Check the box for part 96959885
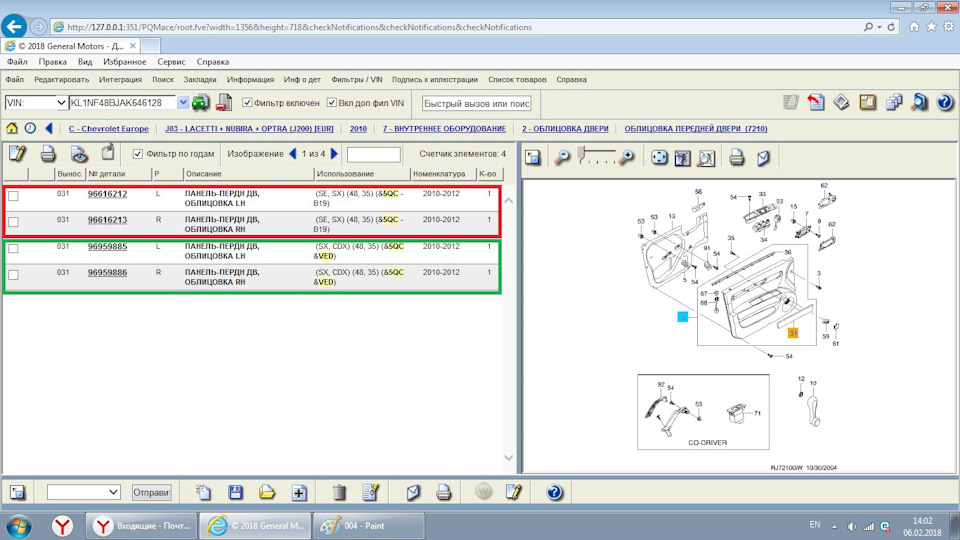 coord(13,249)
